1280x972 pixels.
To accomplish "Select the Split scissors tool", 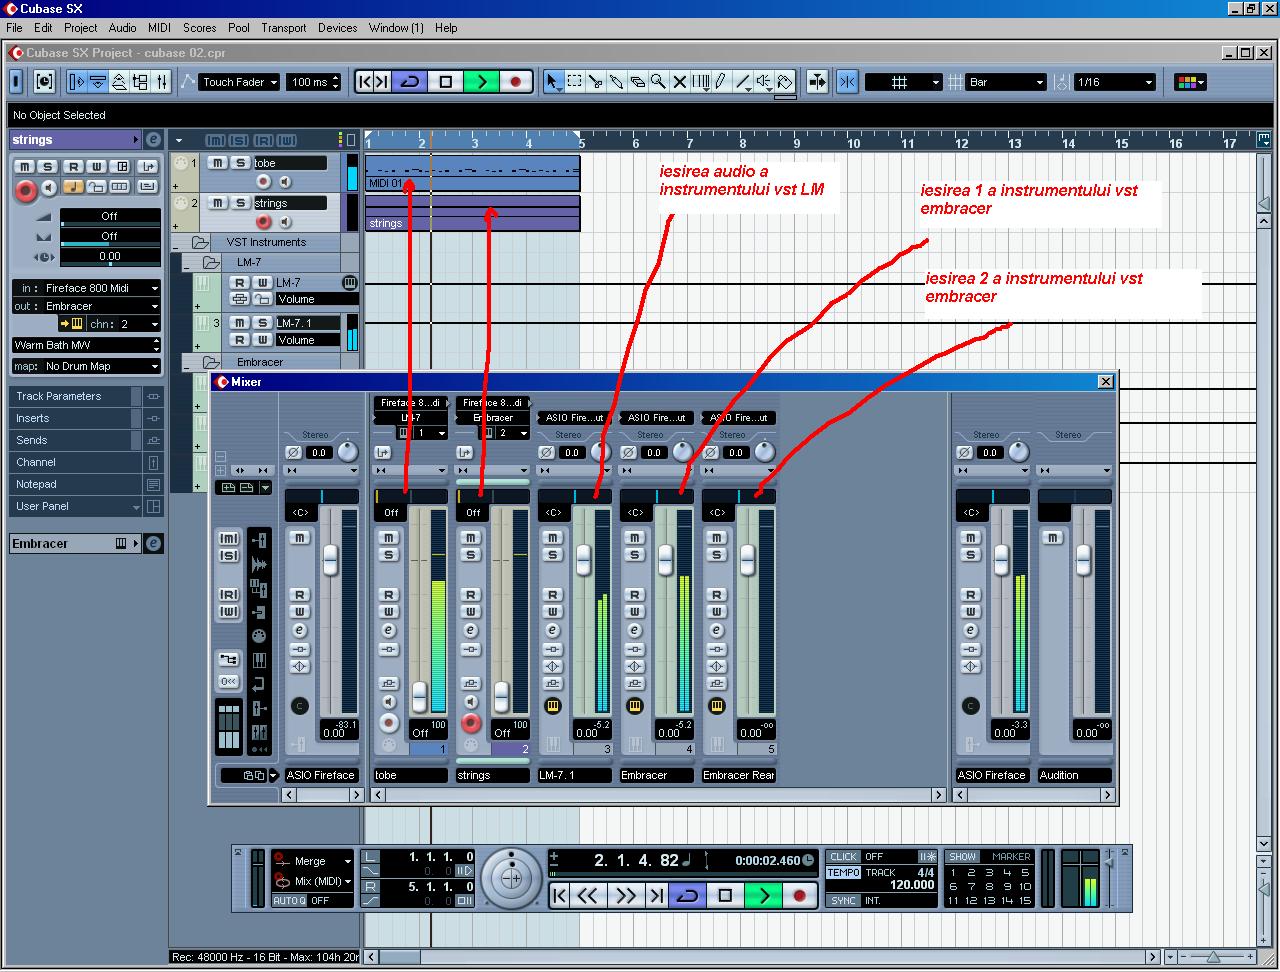I will pos(596,82).
